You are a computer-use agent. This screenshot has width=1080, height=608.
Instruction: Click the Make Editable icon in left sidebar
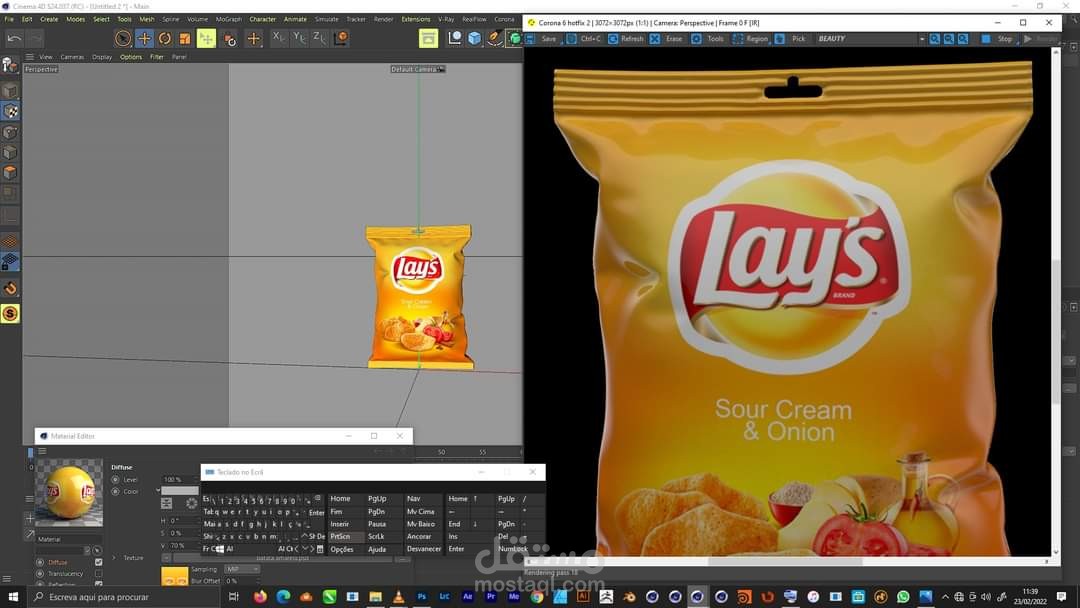tap(10, 65)
